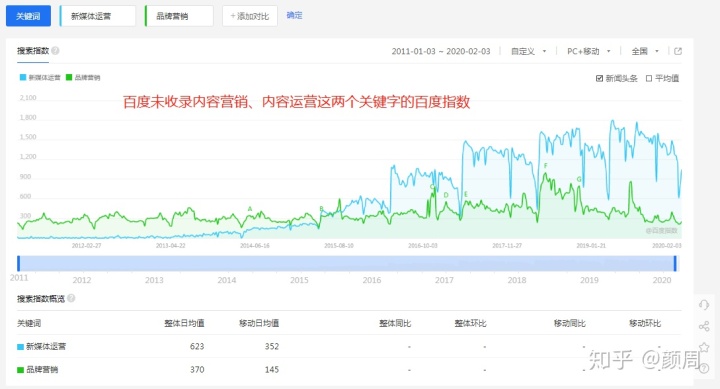Click news marker F on the chart
The height and width of the screenshot is (389, 720).
pyautogui.click(x=546, y=166)
